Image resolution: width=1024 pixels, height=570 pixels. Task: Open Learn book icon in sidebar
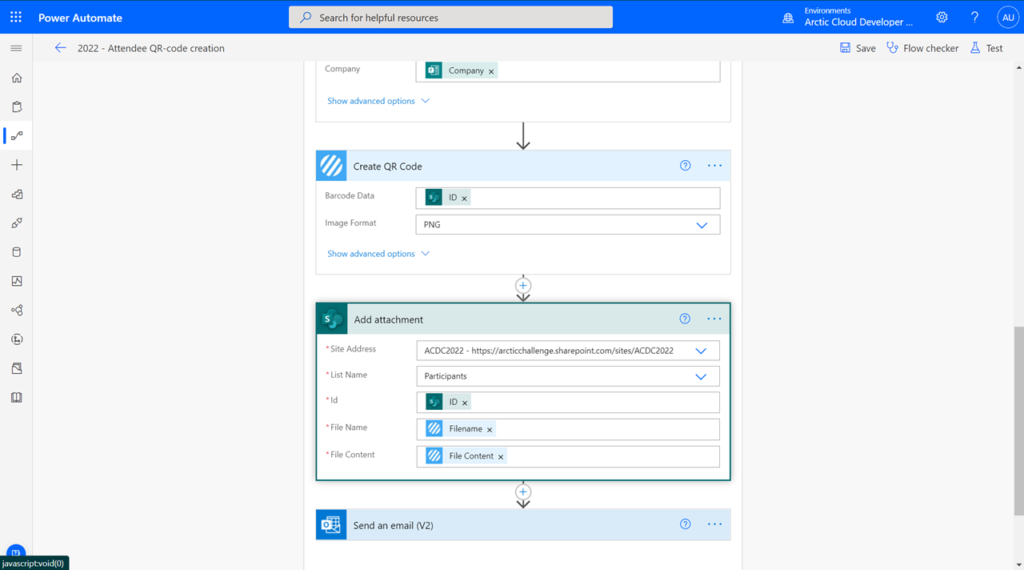coord(17,398)
